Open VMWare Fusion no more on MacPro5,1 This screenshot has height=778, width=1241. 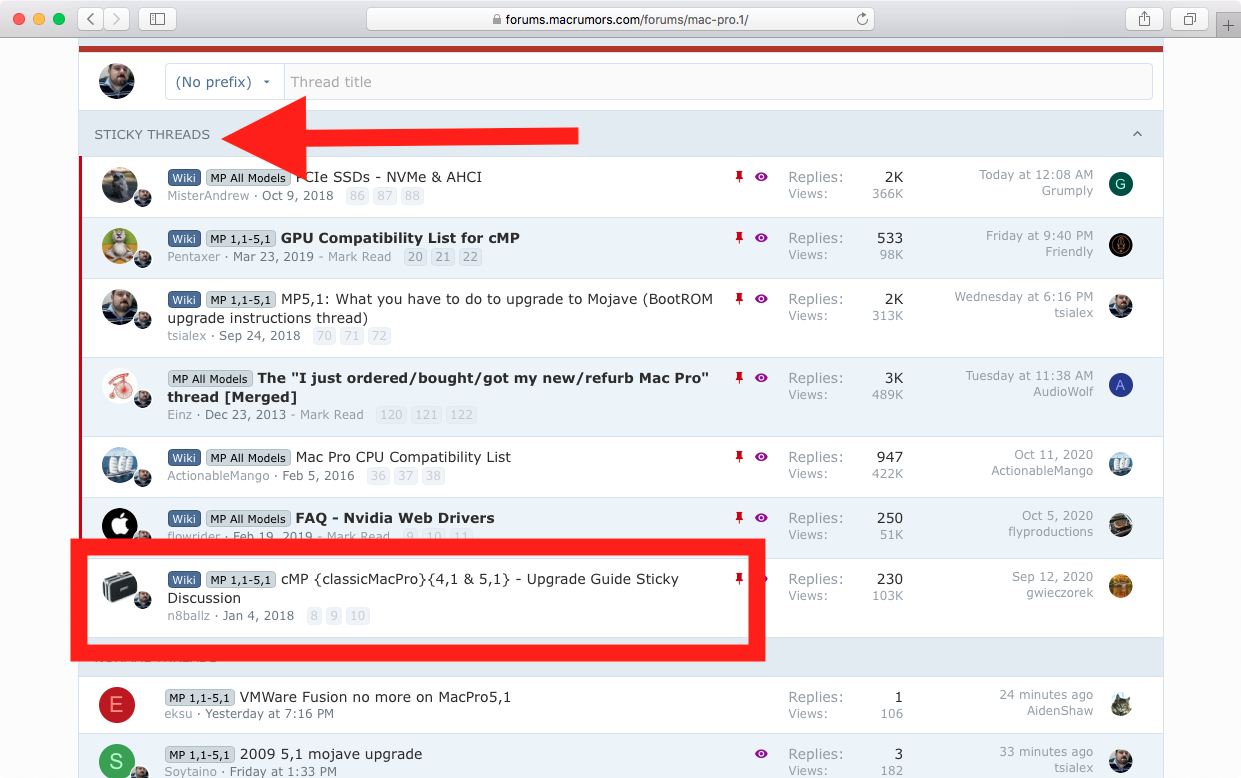point(375,697)
